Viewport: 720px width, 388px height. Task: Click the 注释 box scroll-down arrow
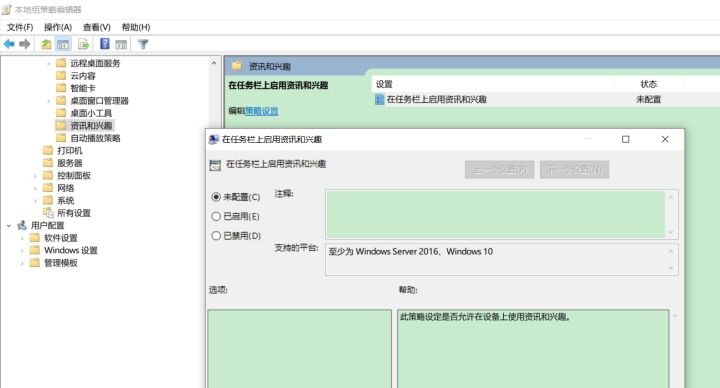tap(671, 232)
